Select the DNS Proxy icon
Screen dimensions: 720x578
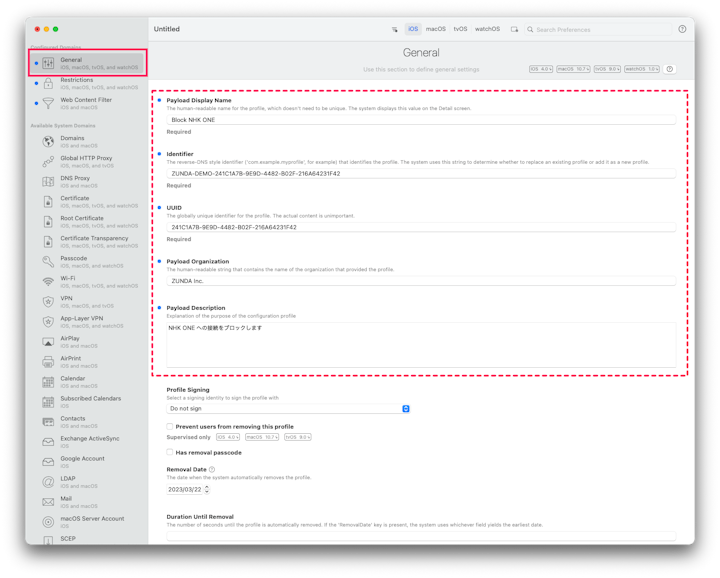click(x=48, y=182)
